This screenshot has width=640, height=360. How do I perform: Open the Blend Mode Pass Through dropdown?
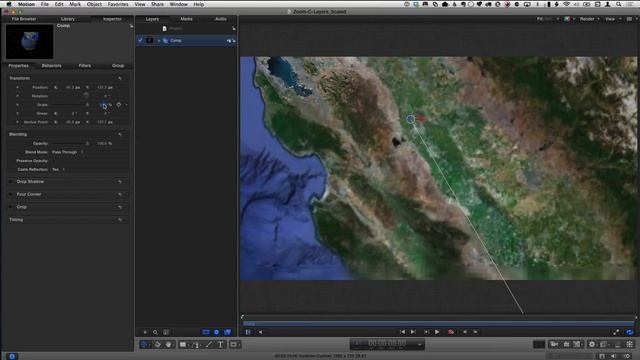(68, 152)
